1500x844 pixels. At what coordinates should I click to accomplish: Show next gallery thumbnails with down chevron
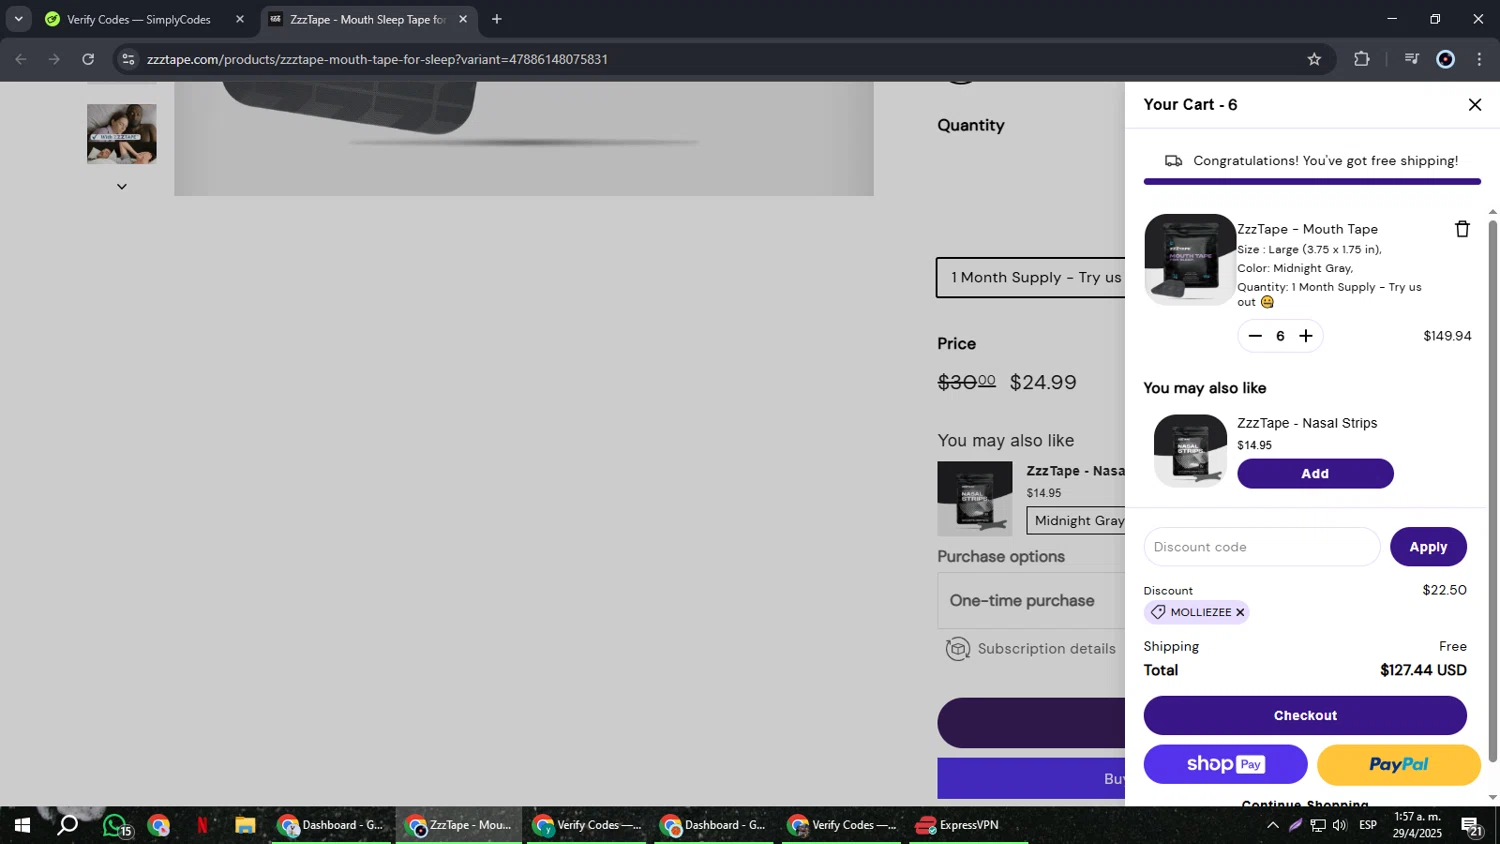[122, 186]
